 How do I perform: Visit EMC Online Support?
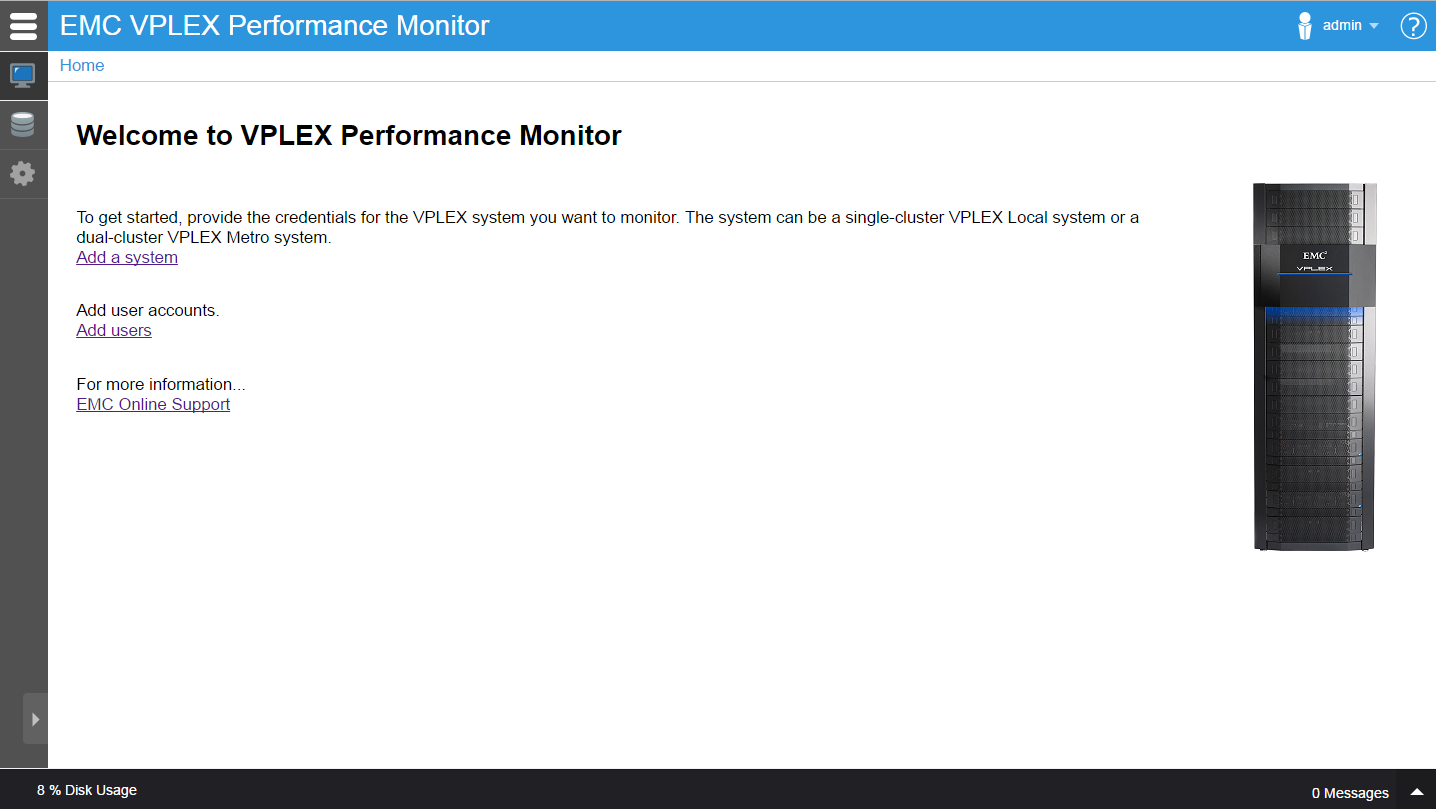(153, 404)
